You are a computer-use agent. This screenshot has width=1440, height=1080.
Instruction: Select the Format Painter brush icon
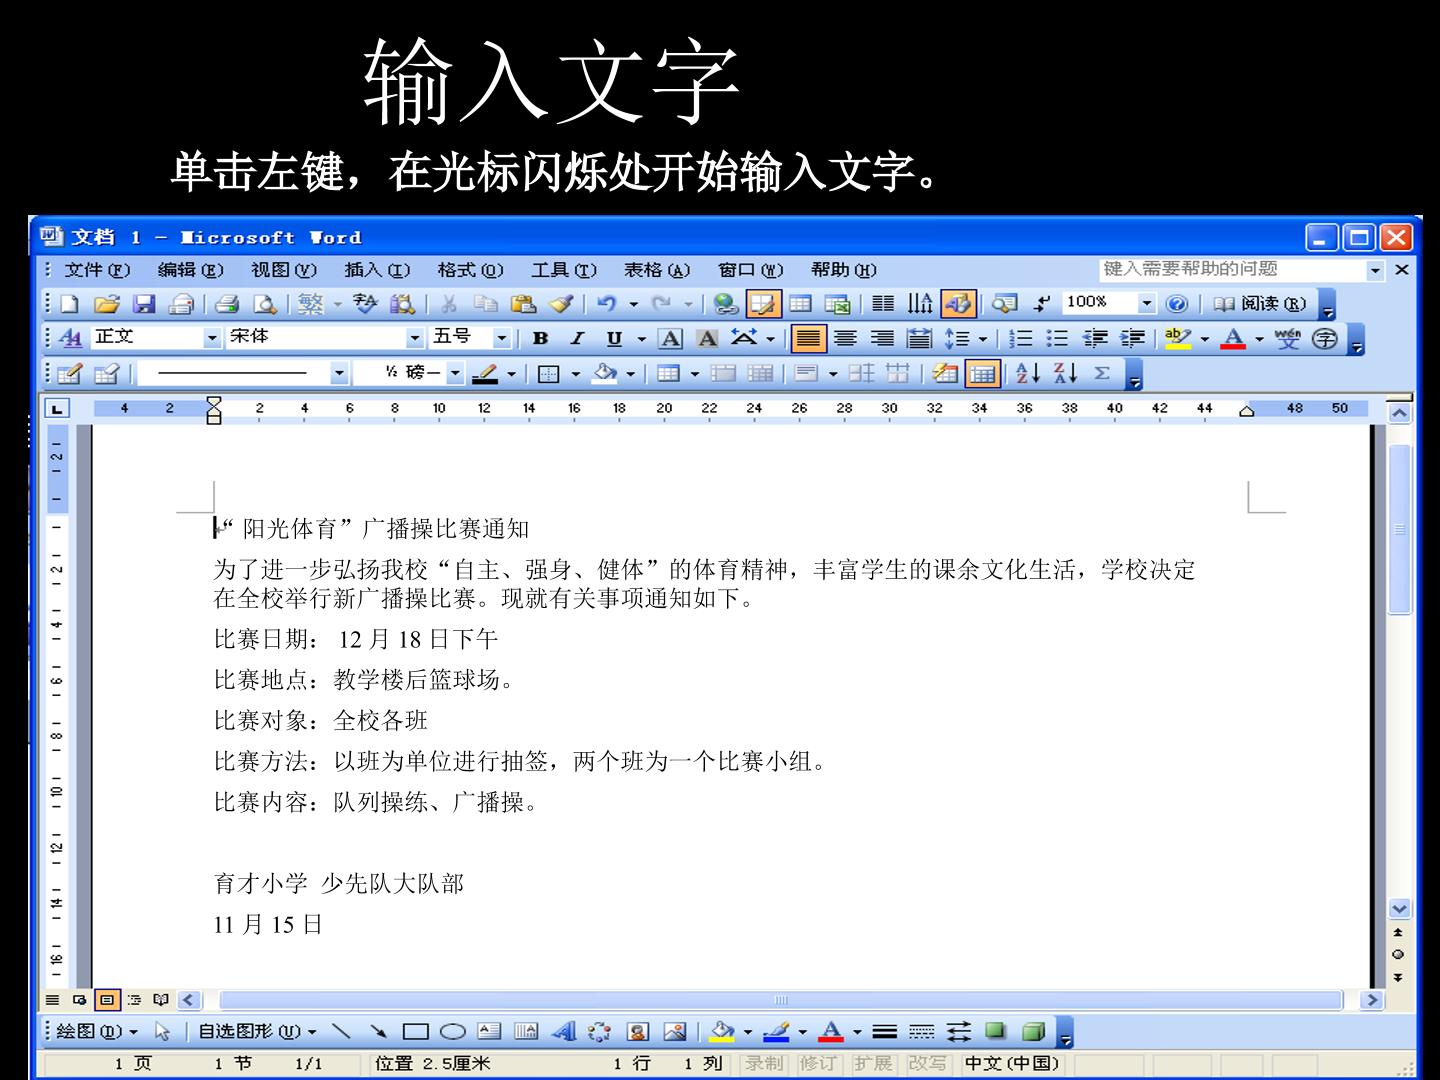561,303
